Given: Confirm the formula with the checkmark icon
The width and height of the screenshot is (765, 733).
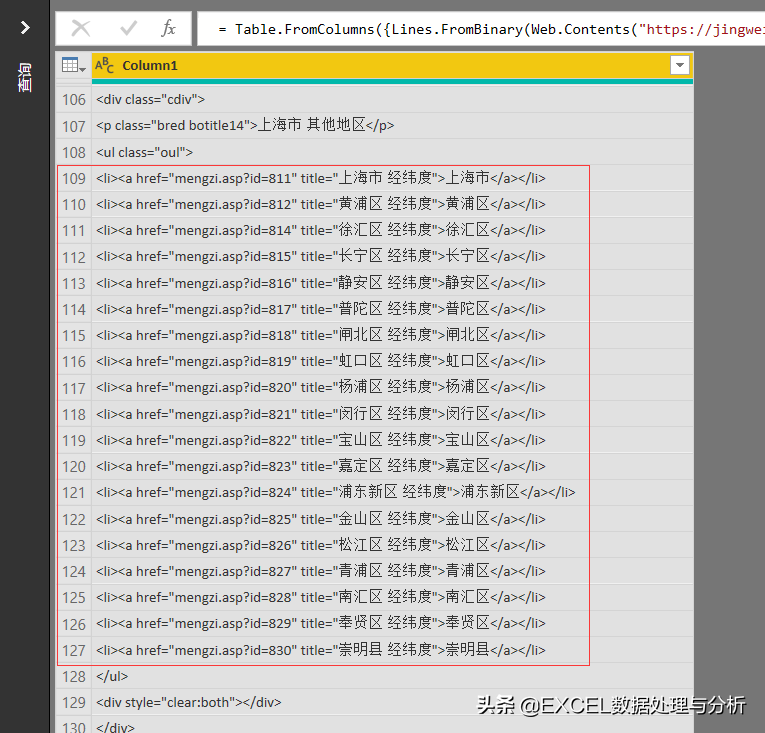Looking at the screenshot, I should click(128, 28).
